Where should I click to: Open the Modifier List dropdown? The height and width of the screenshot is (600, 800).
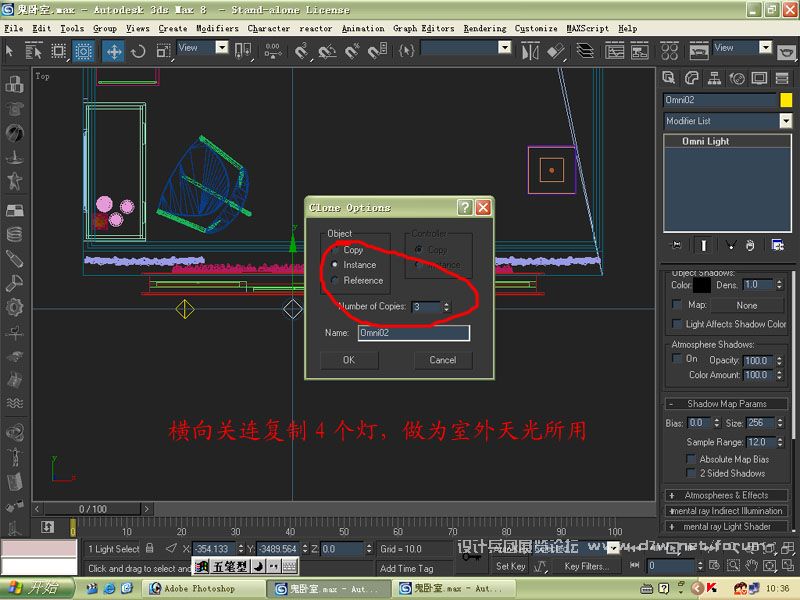727,121
